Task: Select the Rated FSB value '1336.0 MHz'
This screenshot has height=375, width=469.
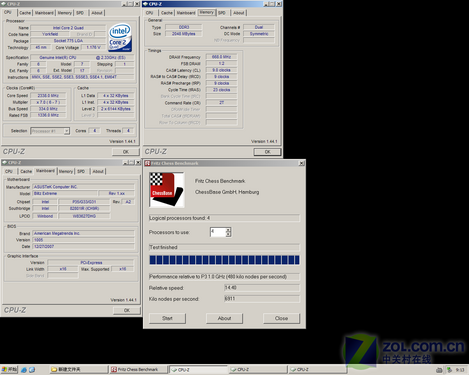Action: pyautogui.click(x=48, y=115)
